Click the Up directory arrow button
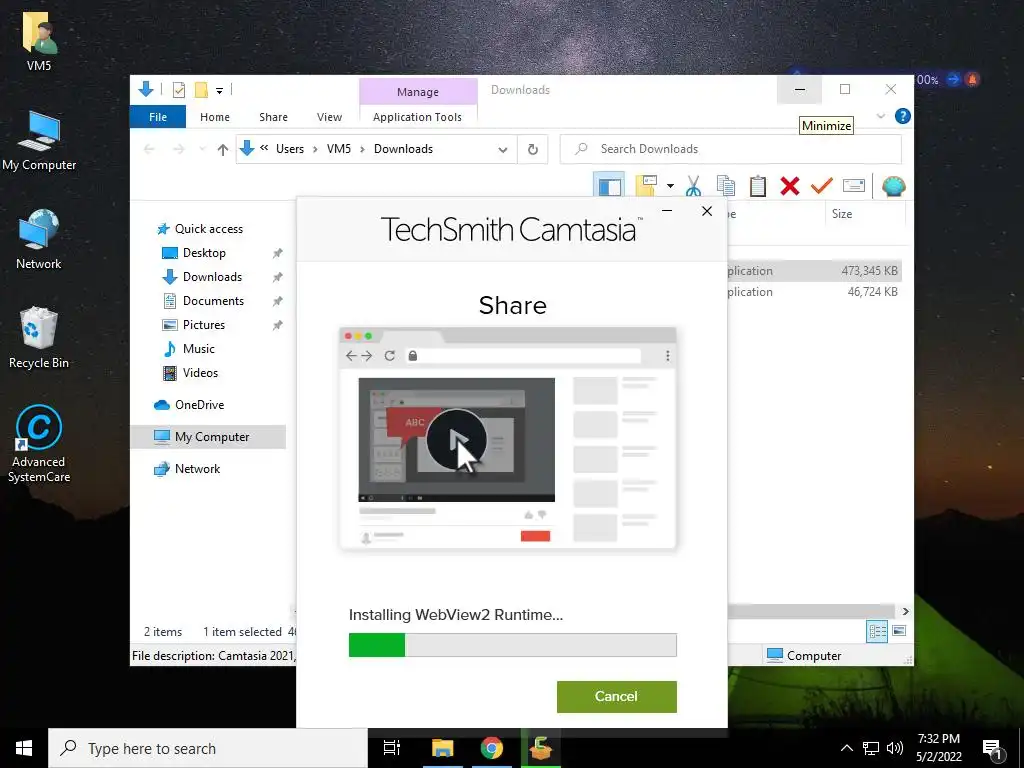This screenshot has width=1024, height=768. [223, 150]
